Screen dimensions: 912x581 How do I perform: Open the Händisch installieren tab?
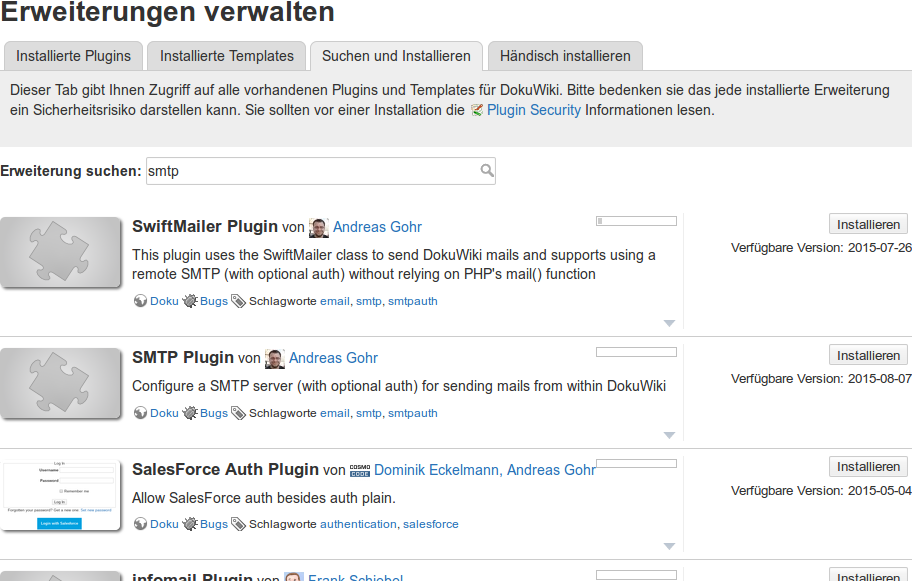[x=565, y=56]
